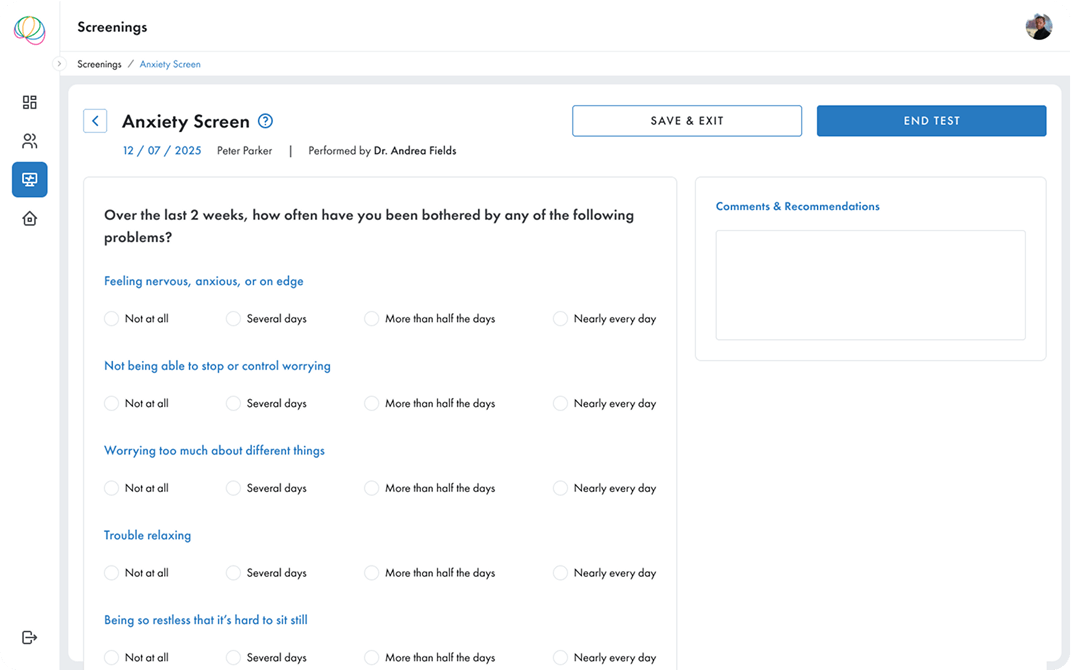Set More than half the days for being restless

[x=372, y=657]
